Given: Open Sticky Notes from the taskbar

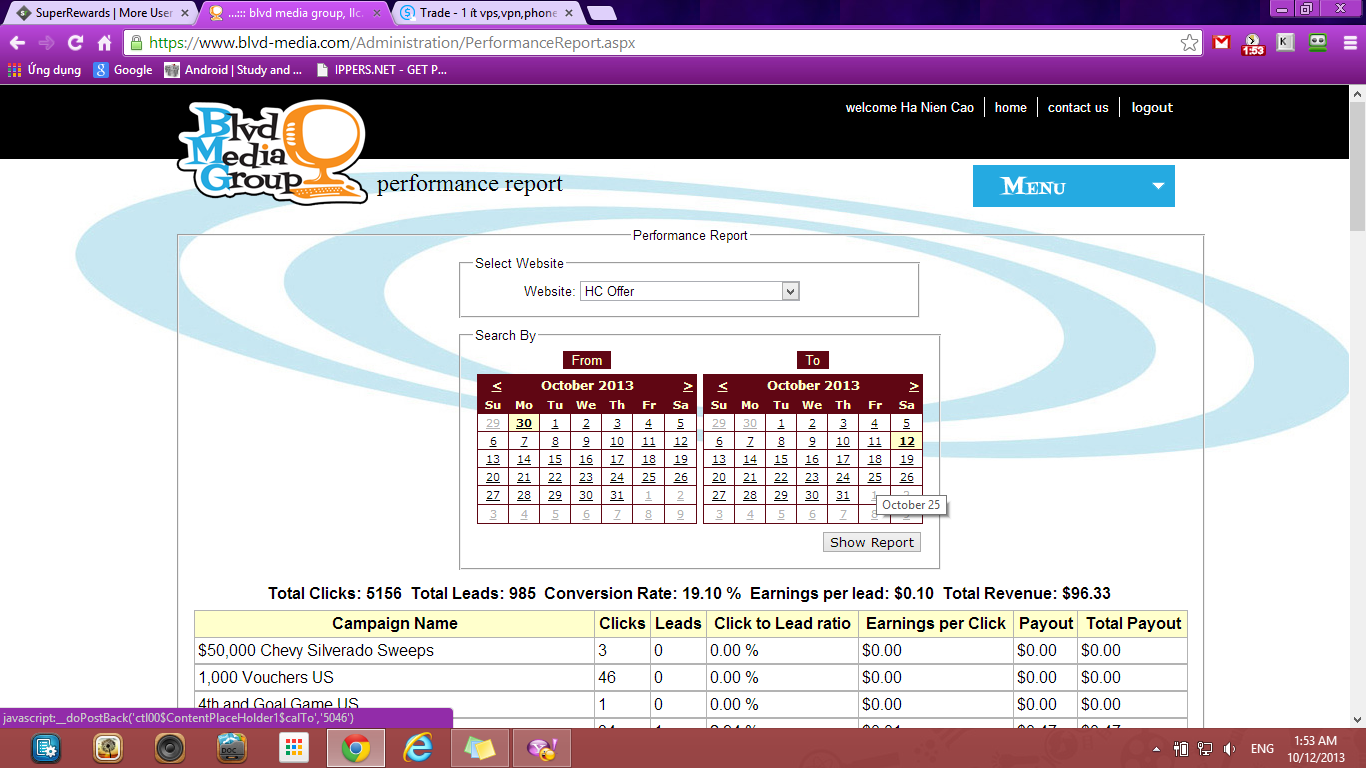Looking at the screenshot, I should (480, 748).
